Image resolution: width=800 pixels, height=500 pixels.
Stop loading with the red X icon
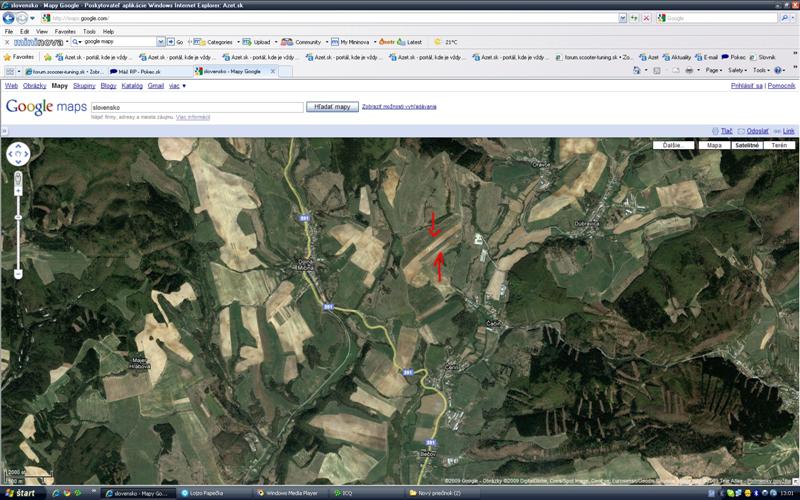(647, 18)
